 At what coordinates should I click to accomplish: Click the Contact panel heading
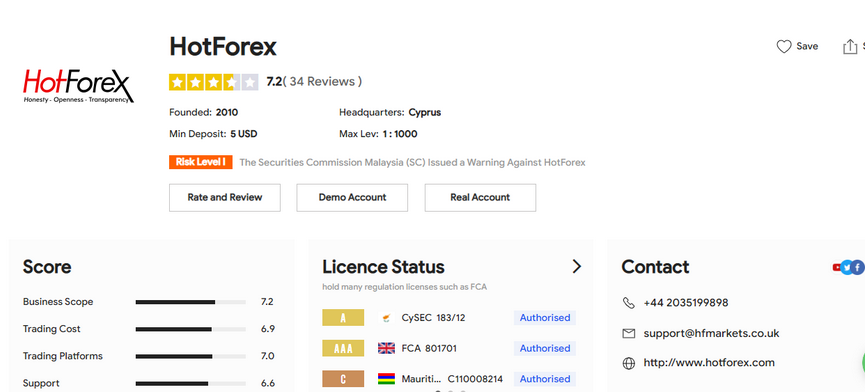pos(655,267)
